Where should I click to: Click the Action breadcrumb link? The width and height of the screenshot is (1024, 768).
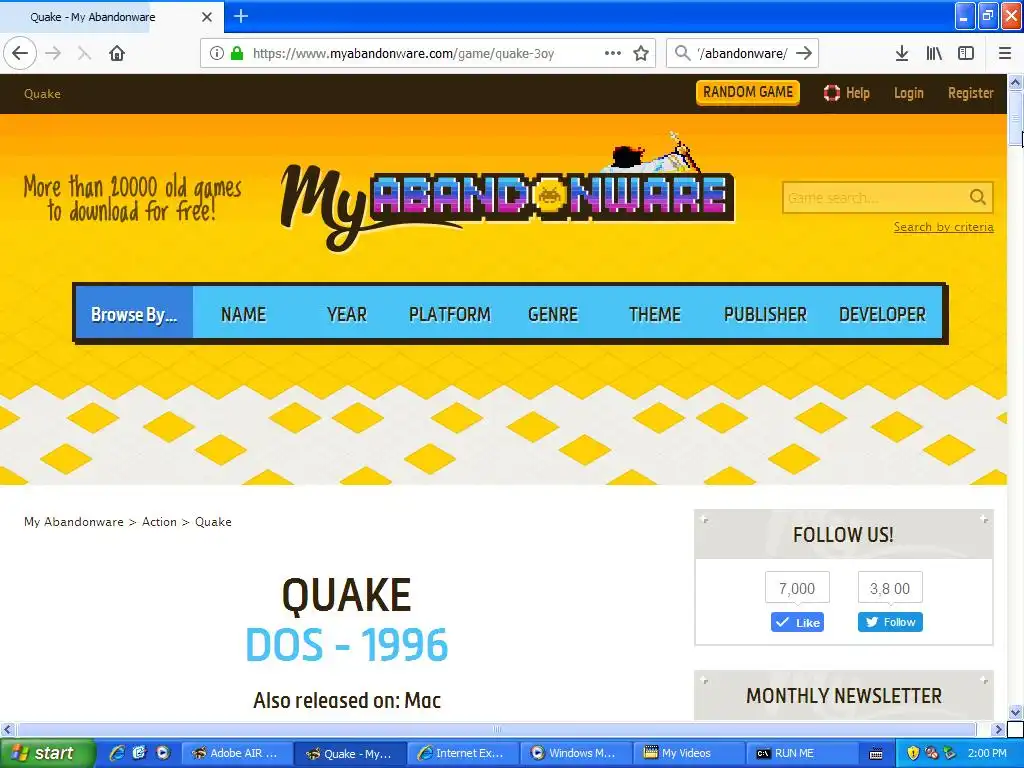tap(159, 522)
